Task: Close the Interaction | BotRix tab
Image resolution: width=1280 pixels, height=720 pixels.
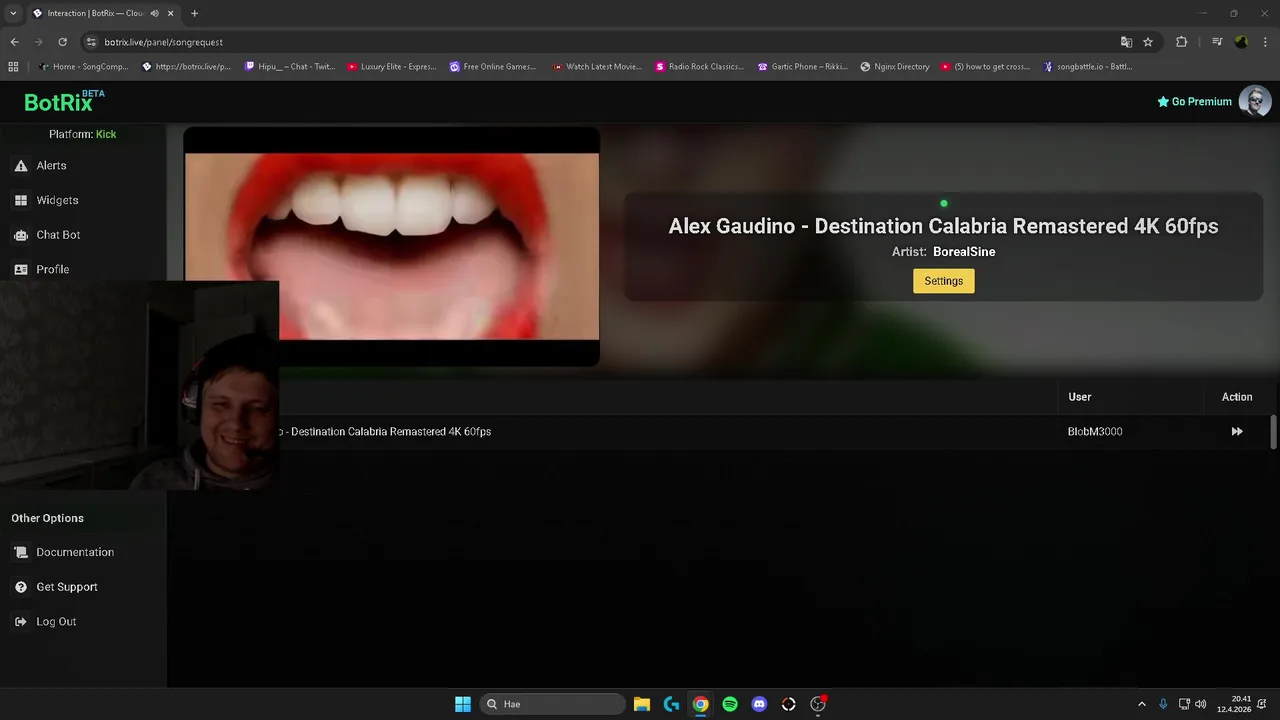Action: click(171, 13)
